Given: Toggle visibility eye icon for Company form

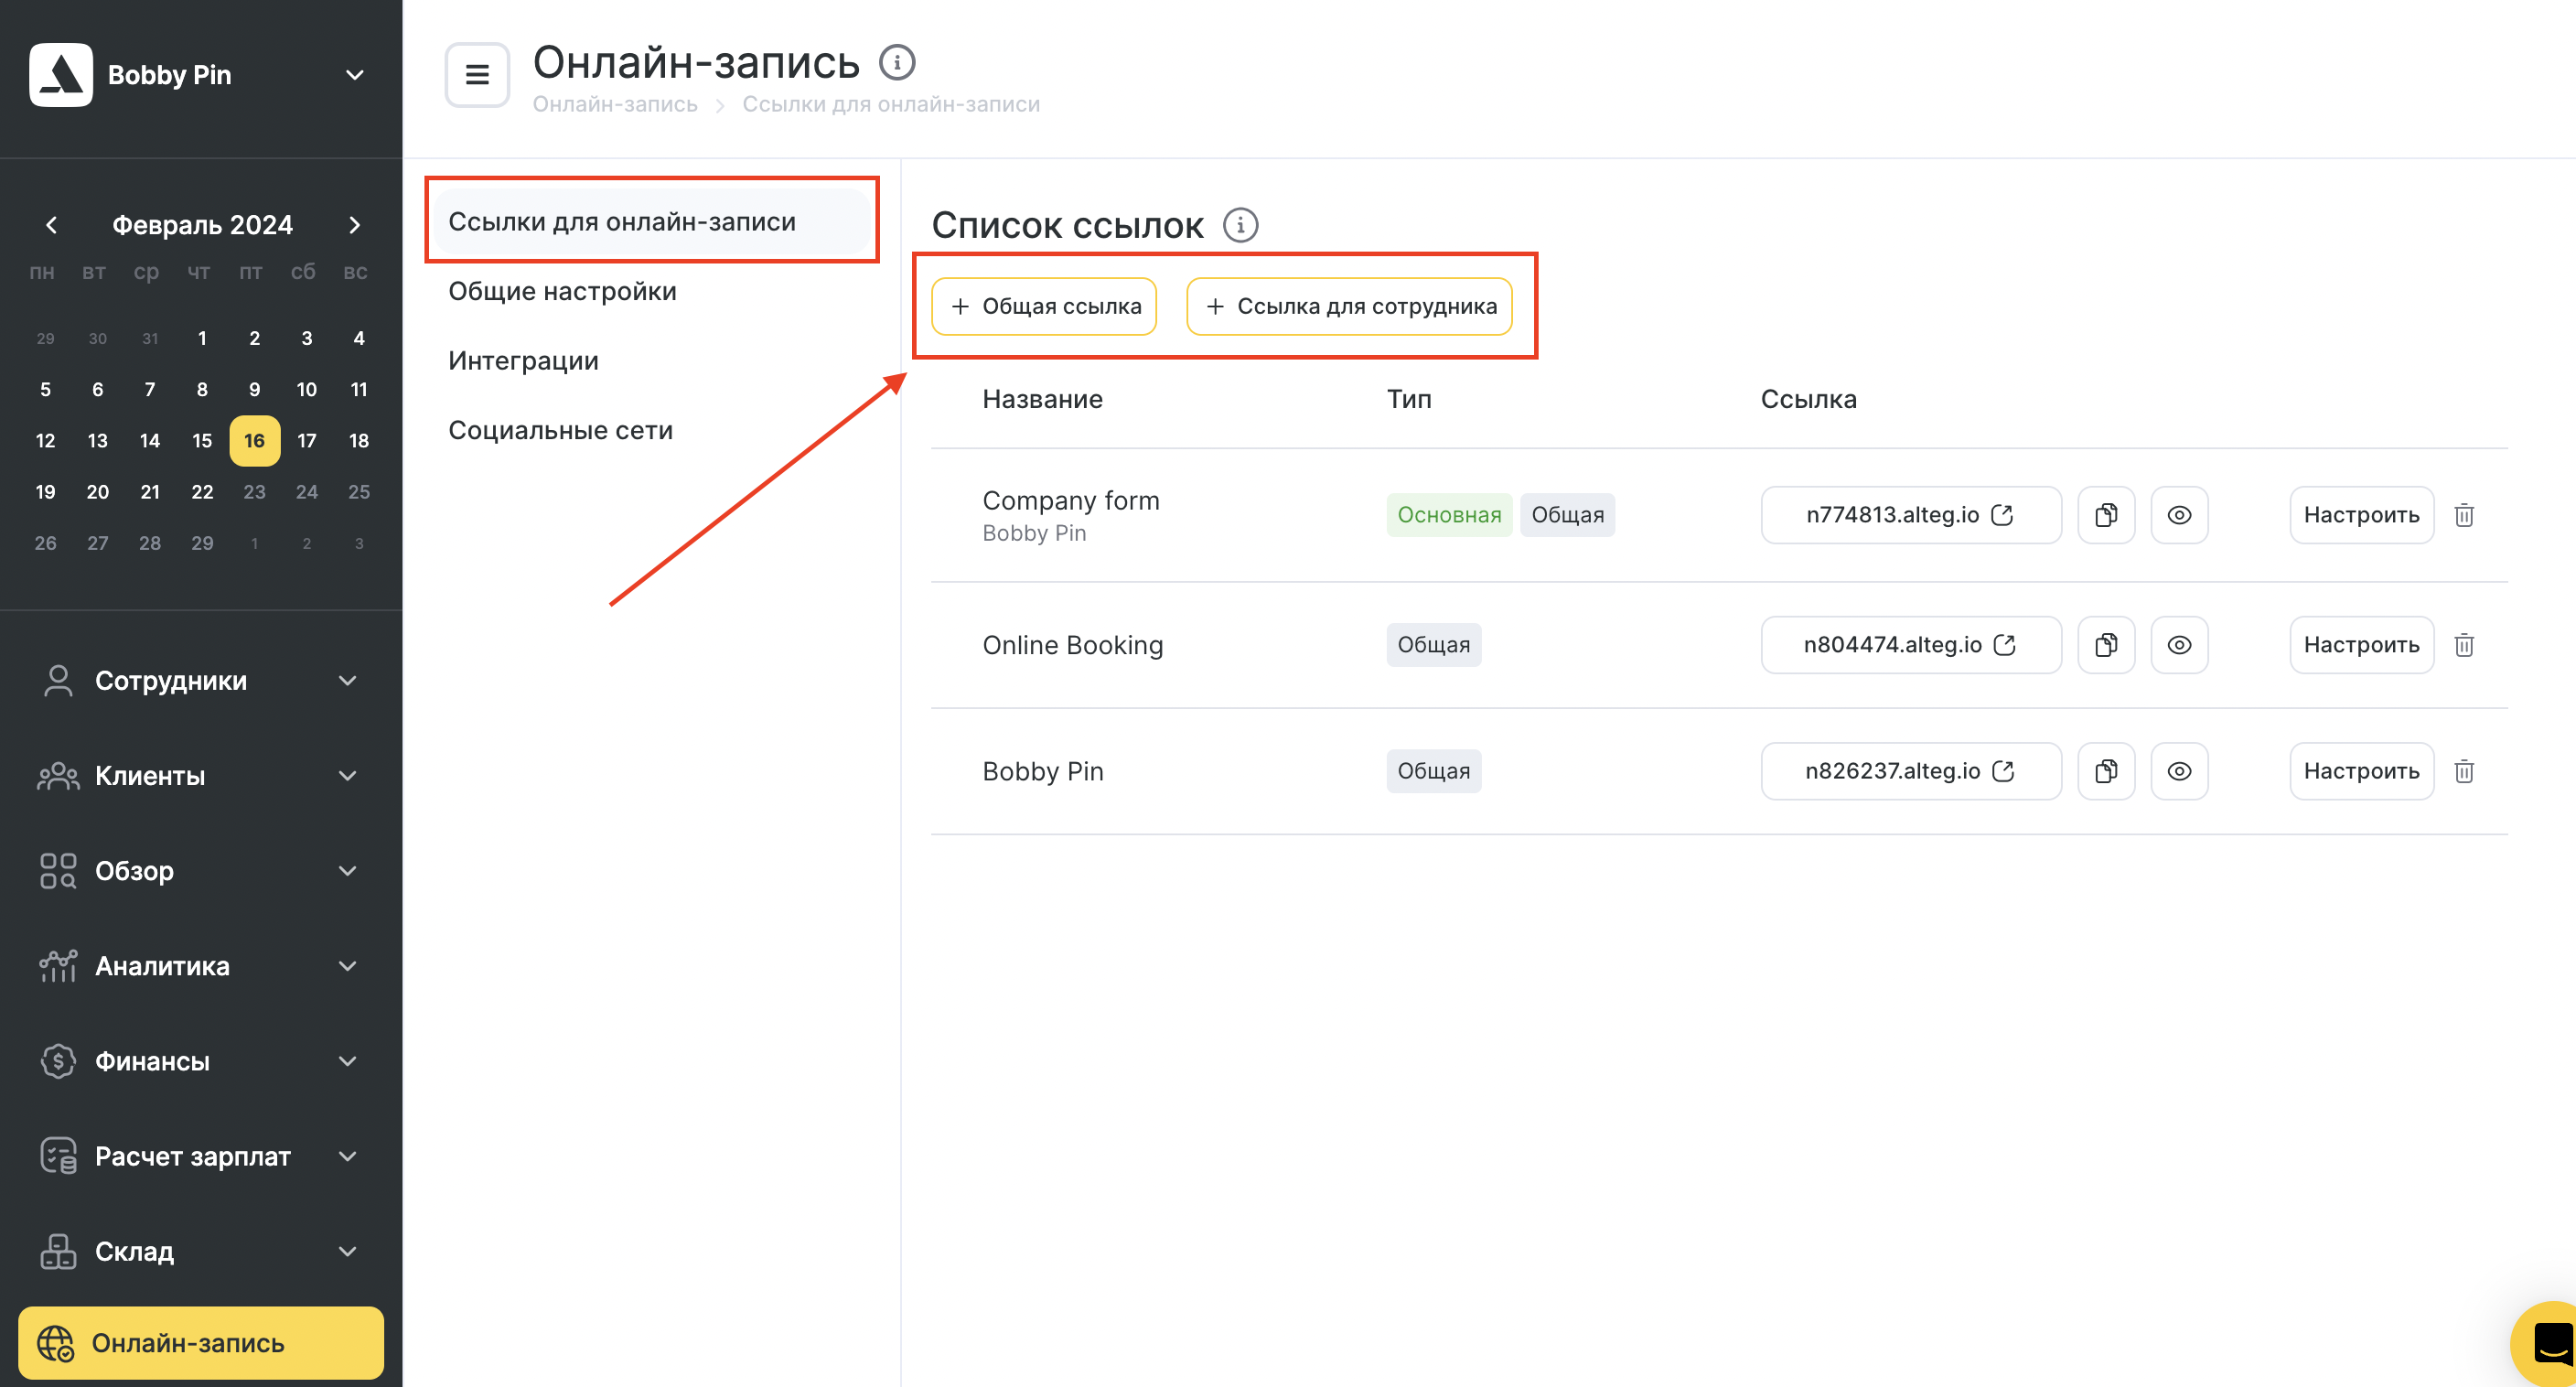Looking at the screenshot, I should [x=2184, y=514].
